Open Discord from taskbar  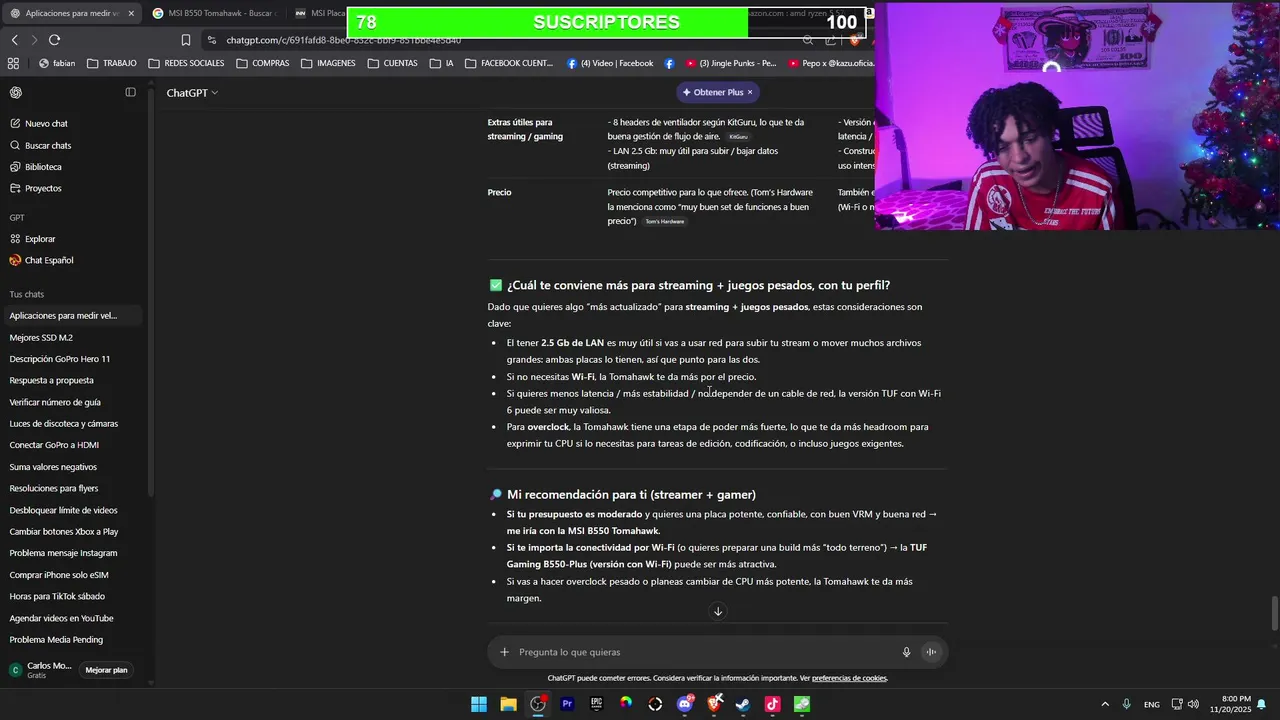pyautogui.click(x=685, y=704)
